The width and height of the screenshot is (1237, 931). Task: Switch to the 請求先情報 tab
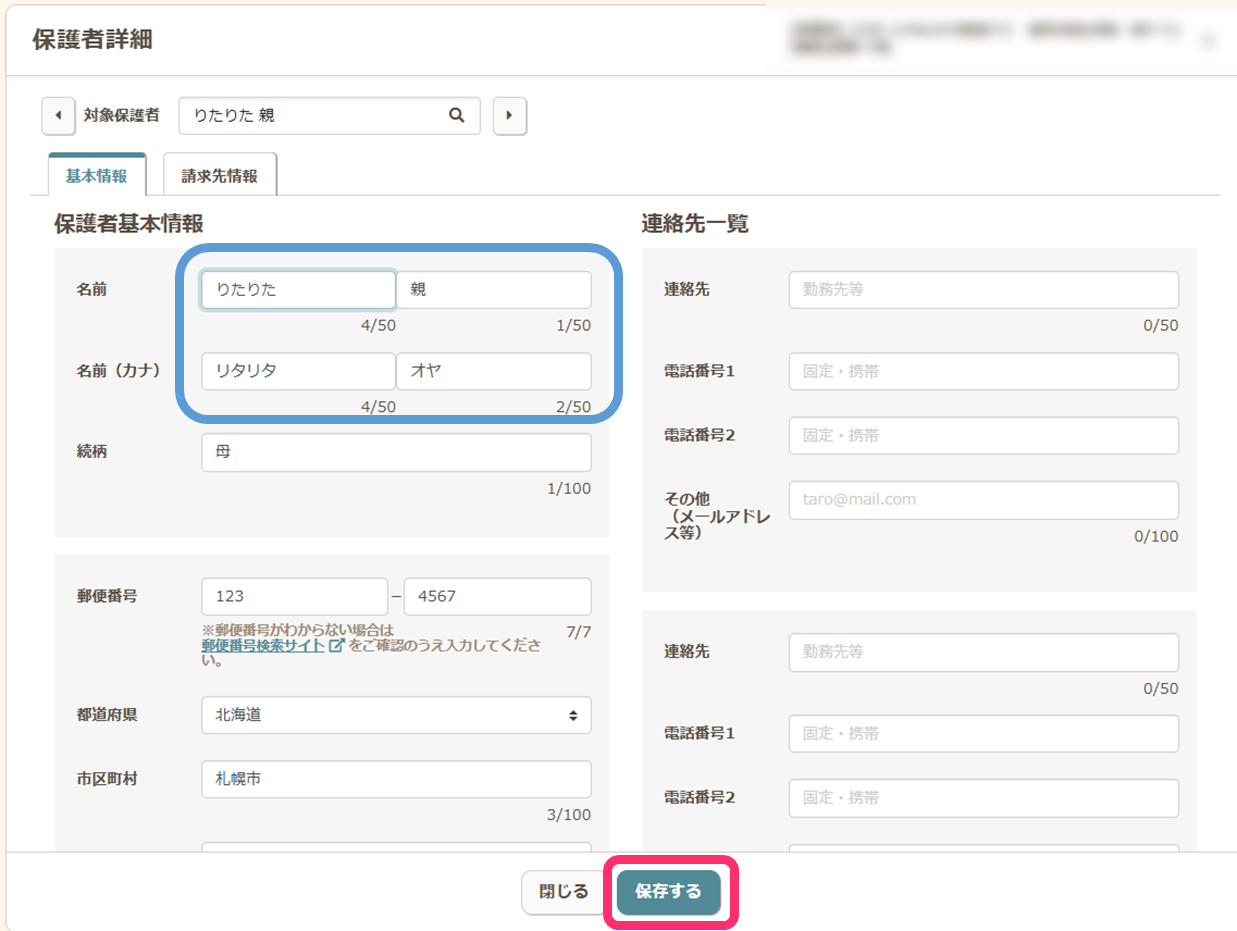pyautogui.click(x=220, y=176)
